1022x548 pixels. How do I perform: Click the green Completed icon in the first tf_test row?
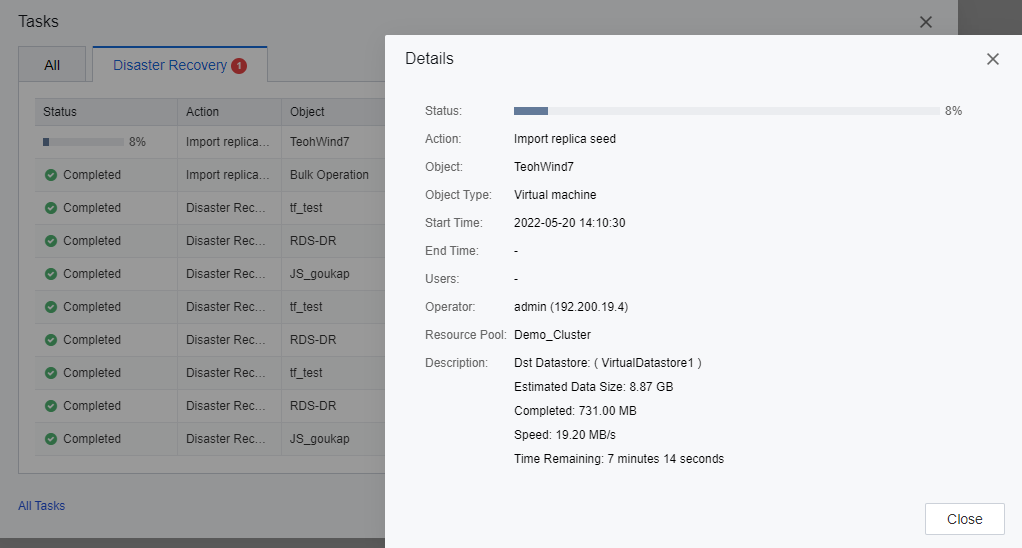click(51, 208)
